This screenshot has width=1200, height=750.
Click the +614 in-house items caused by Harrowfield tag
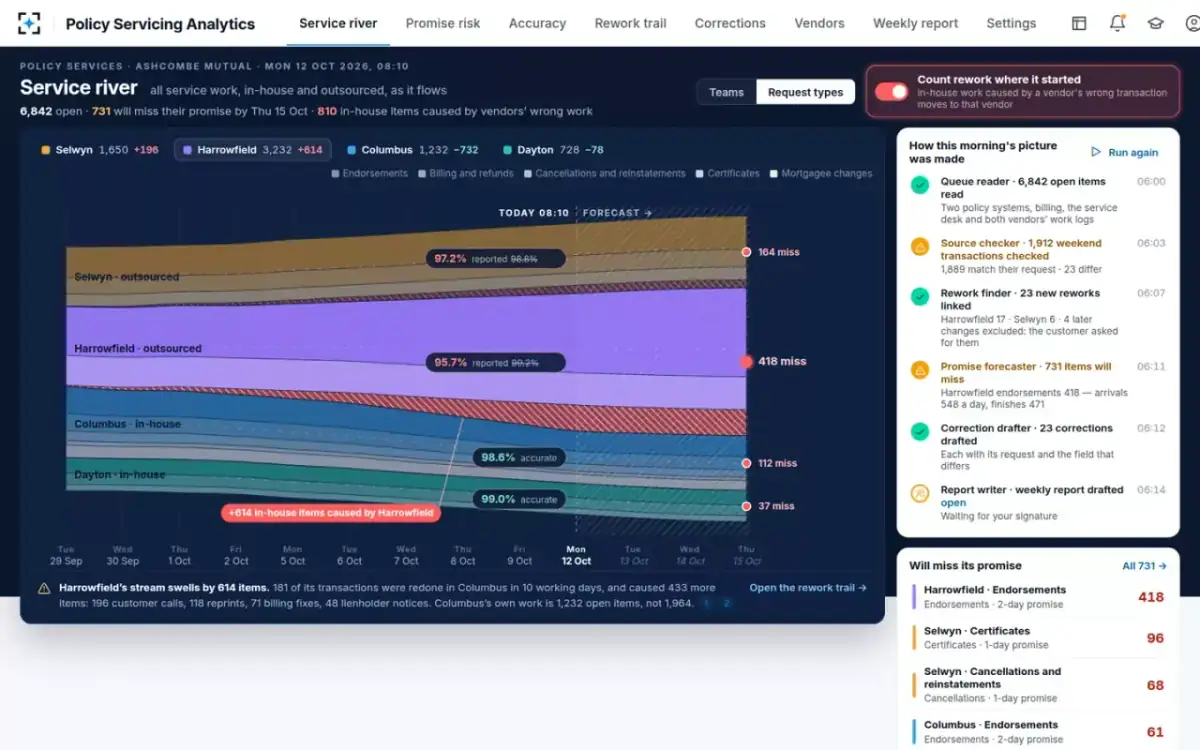click(x=331, y=513)
